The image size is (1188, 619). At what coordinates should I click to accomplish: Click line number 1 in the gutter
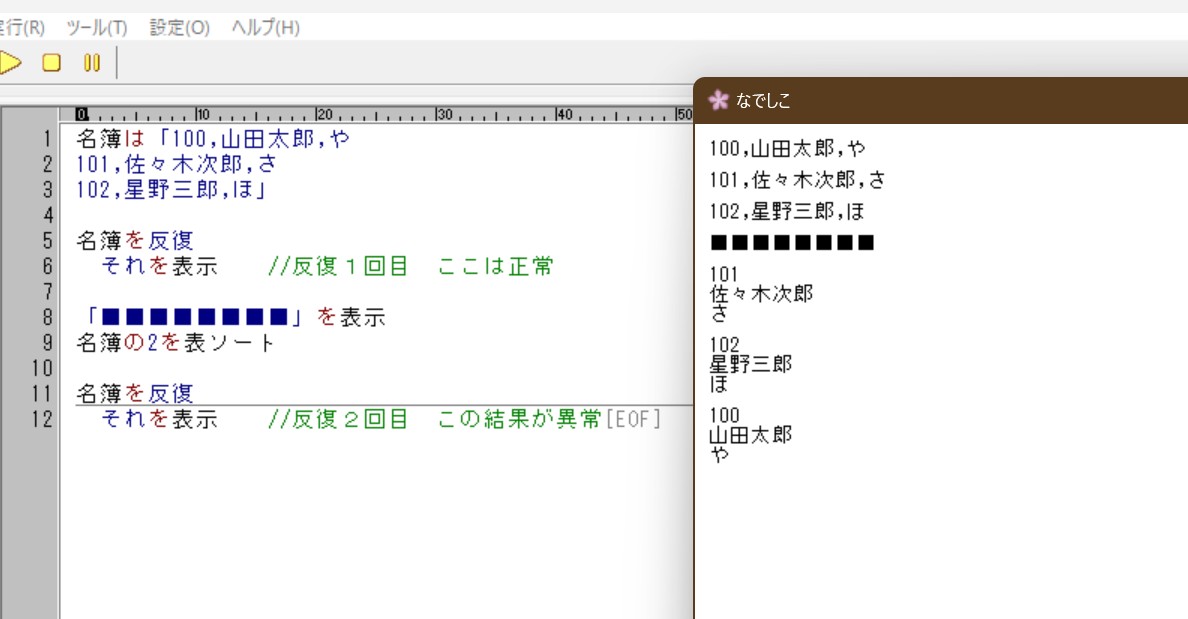[46, 138]
